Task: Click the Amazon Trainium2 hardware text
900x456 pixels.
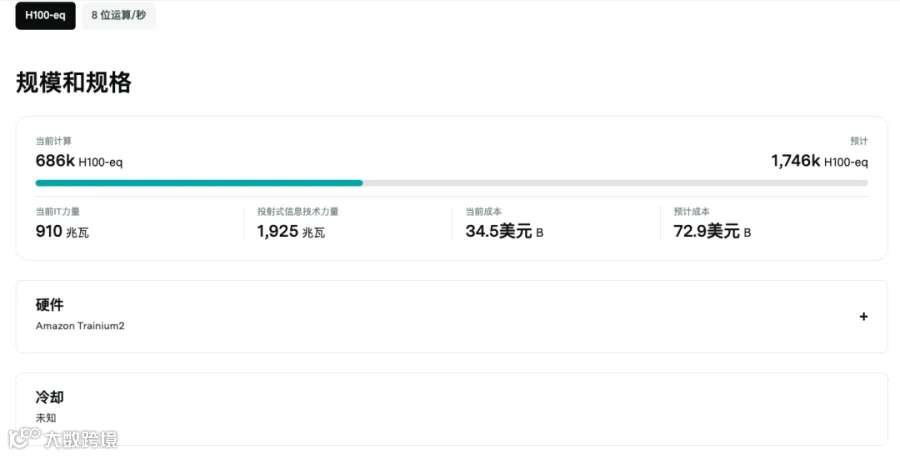Action: (x=80, y=326)
